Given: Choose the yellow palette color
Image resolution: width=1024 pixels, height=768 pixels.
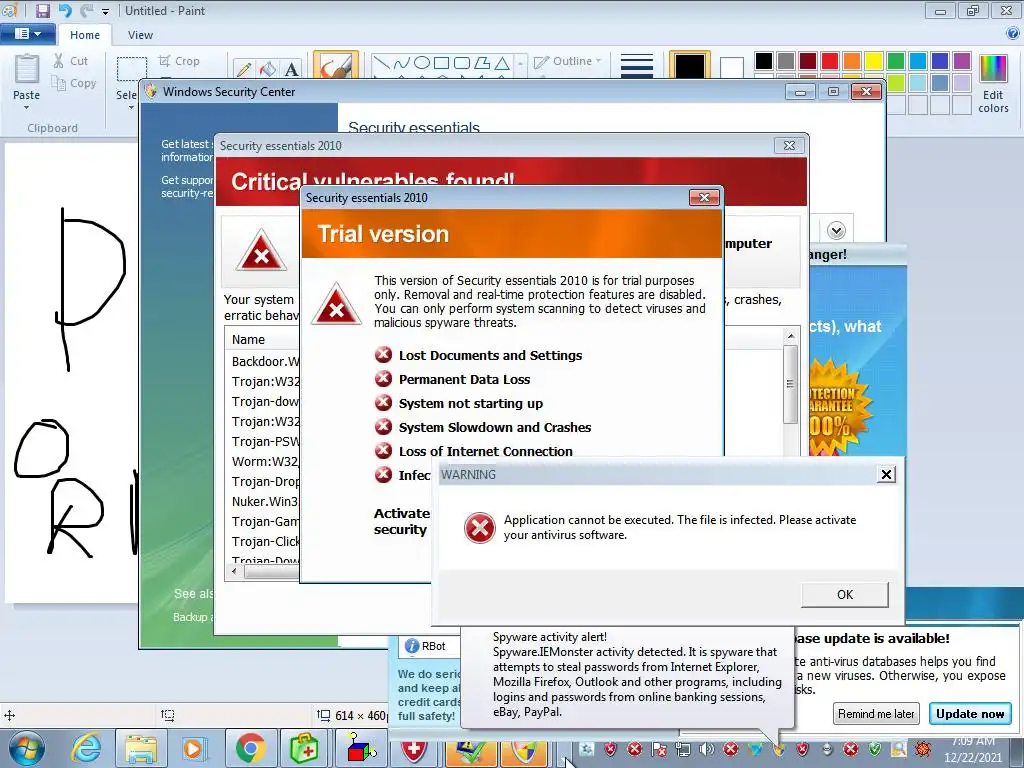Looking at the screenshot, I should [874, 61].
